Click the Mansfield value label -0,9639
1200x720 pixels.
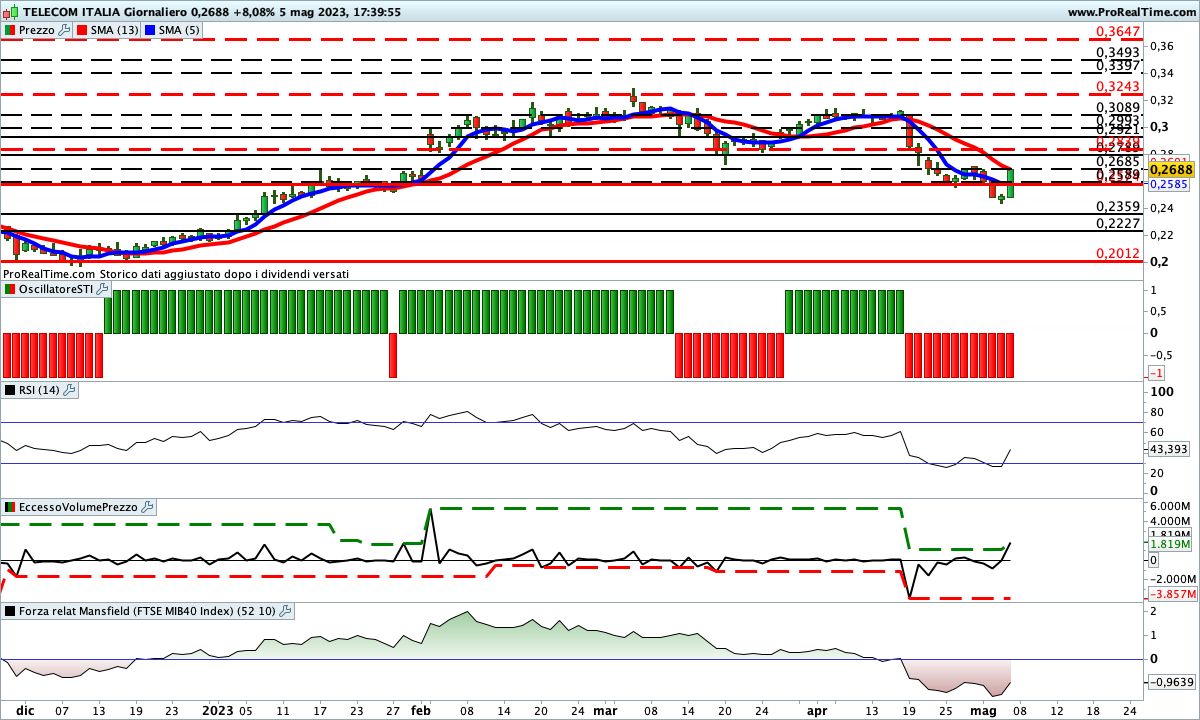tap(1170, 682)
